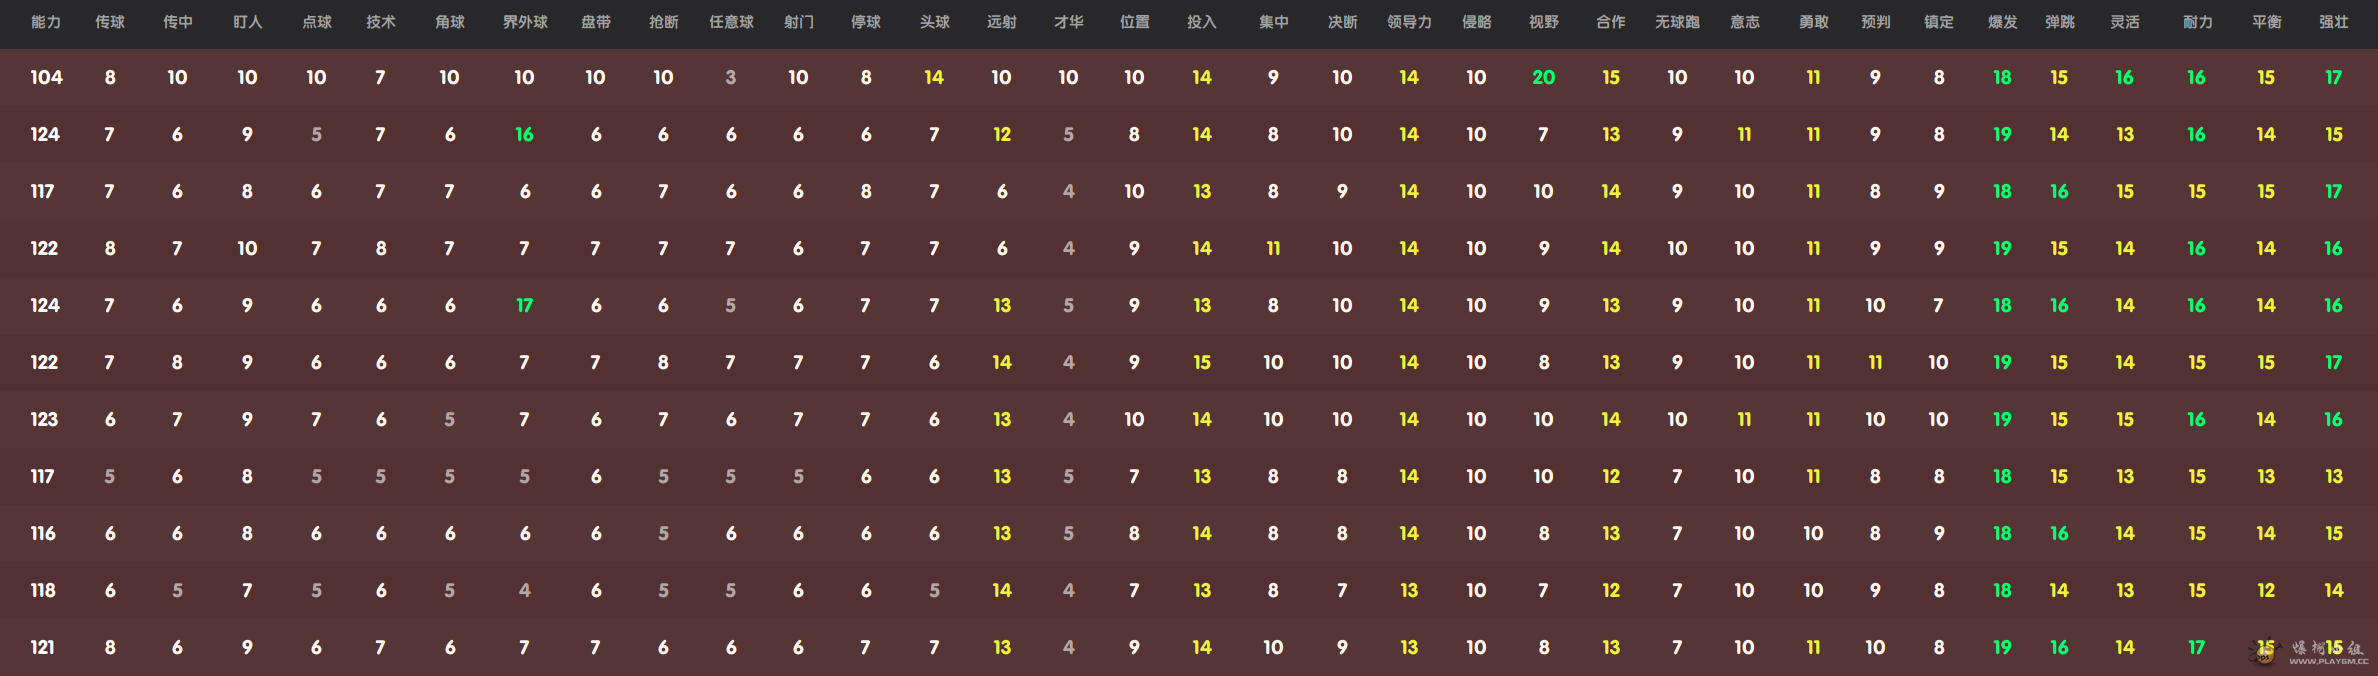The image size is (2378, 676).
Task: Sort by the 传球 column header
Action: click(x=110, y=22)
